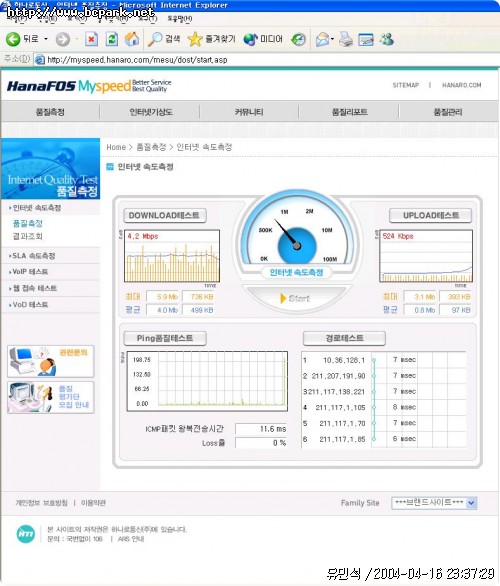The width and height of the screenshot is (500, 586).
Task: Click the IE Forward arrow icon
Action: tap(62, 39)
